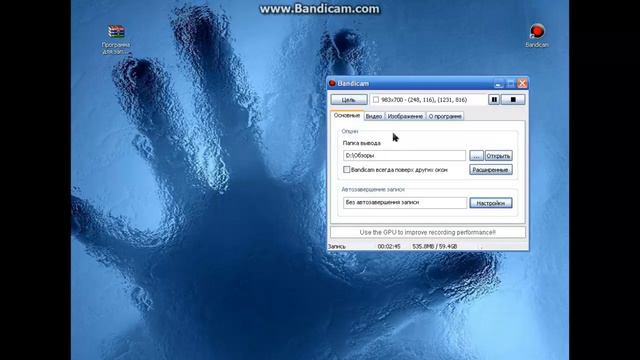Click the auto-complete recording text field

coord(405,202)
